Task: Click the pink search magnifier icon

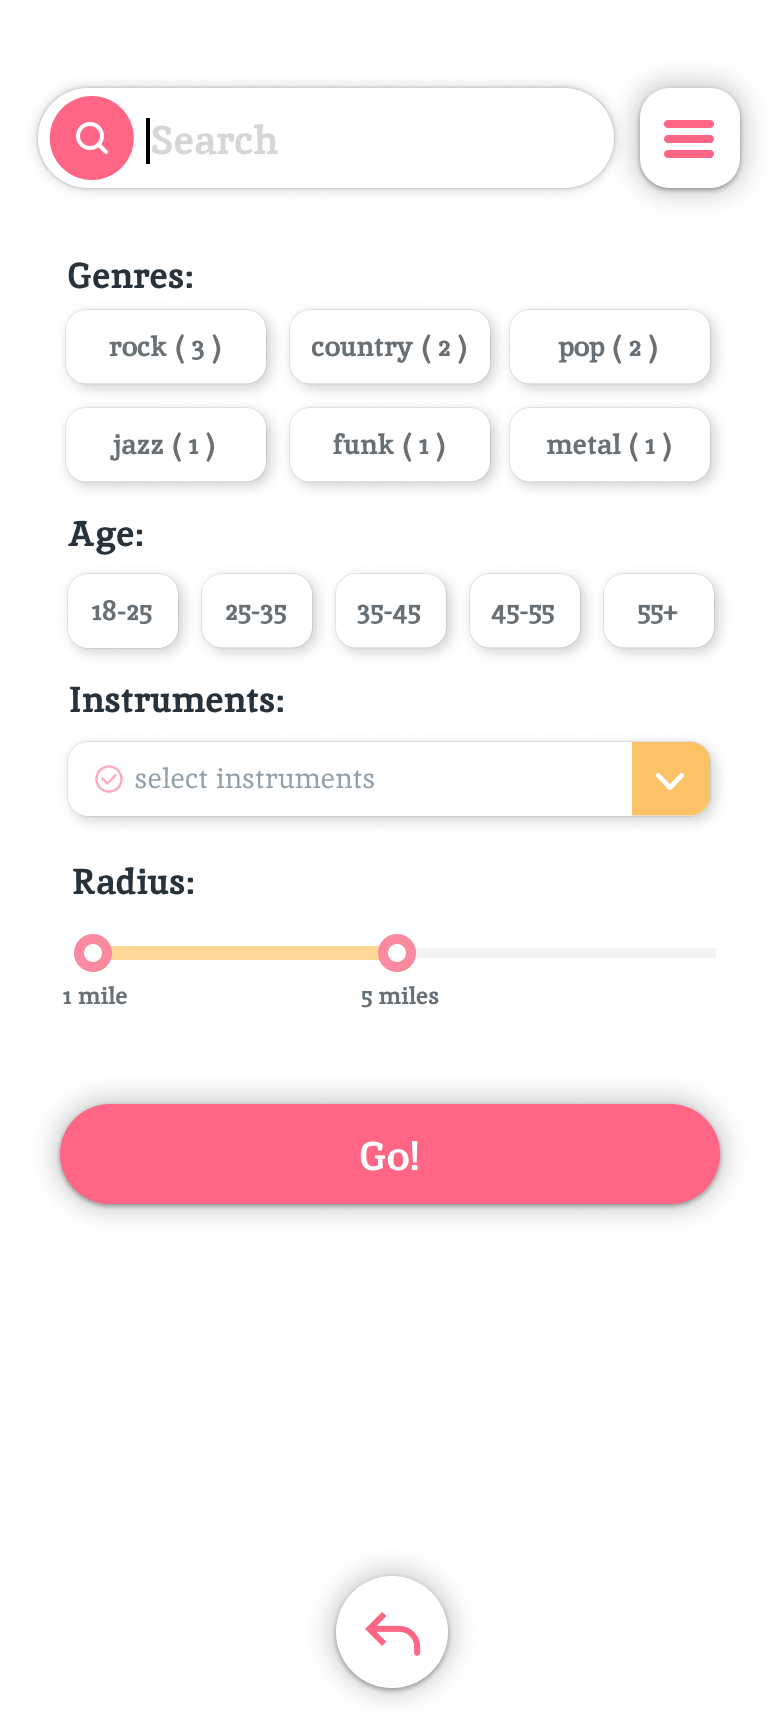Action: coord(92,138)
